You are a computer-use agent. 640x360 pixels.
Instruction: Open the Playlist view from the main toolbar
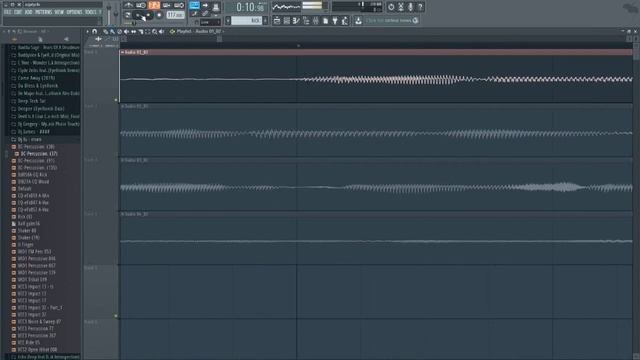coord(277,20)
